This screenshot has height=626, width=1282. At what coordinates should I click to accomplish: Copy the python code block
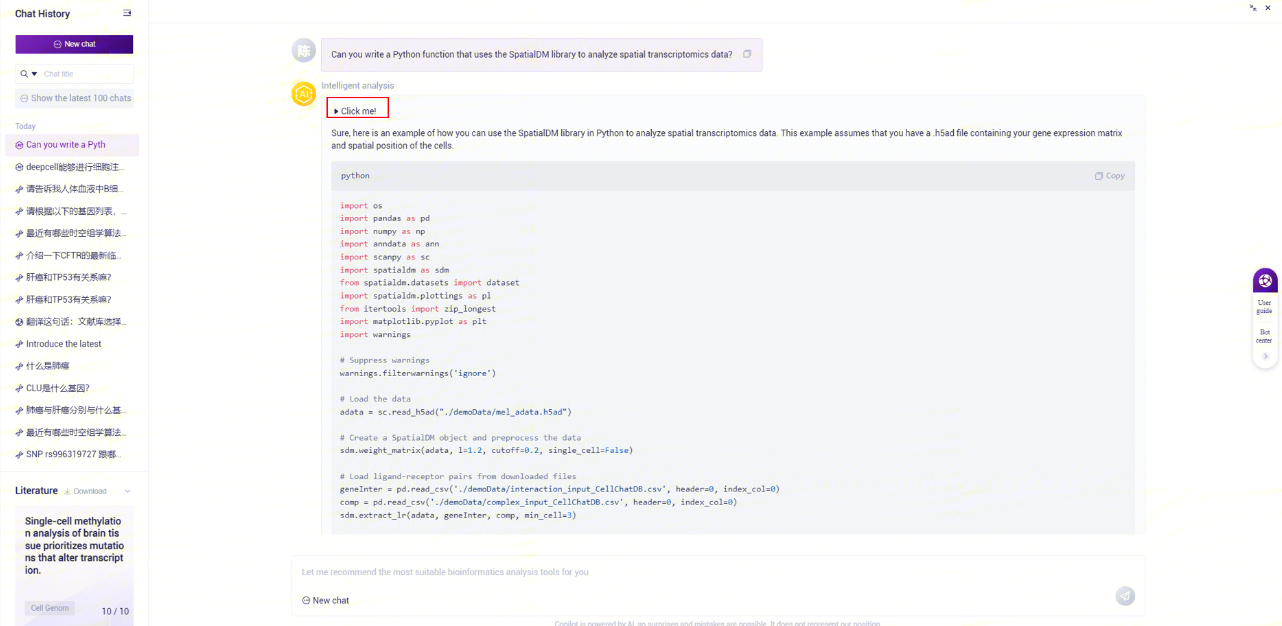pos(1109,176)
